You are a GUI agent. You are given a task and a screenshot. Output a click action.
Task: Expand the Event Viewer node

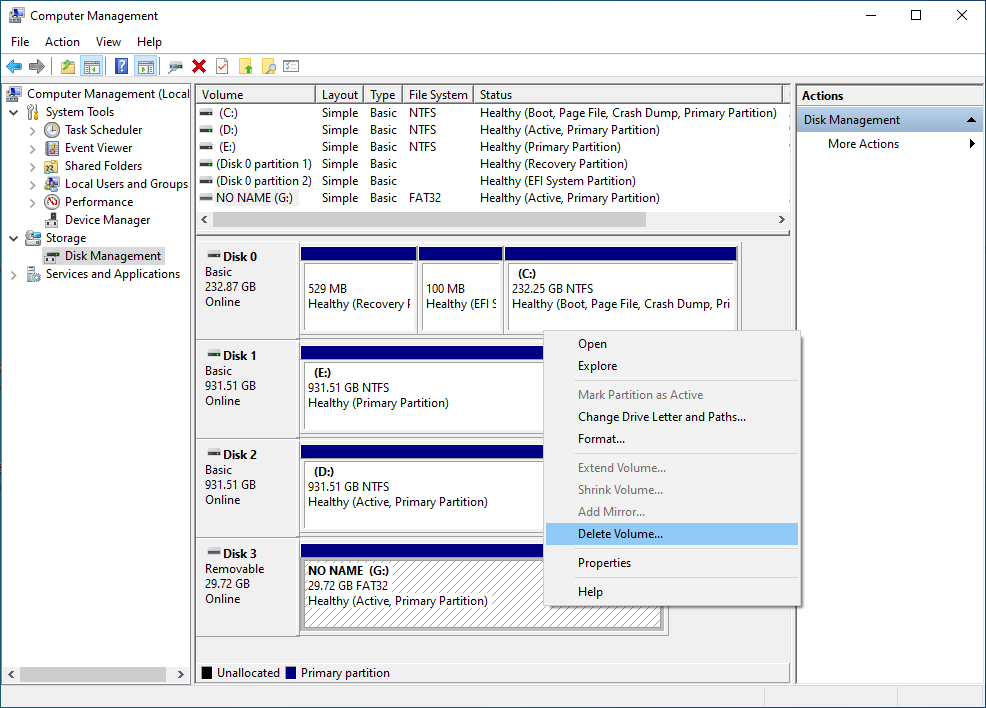[x=33, y=149]
